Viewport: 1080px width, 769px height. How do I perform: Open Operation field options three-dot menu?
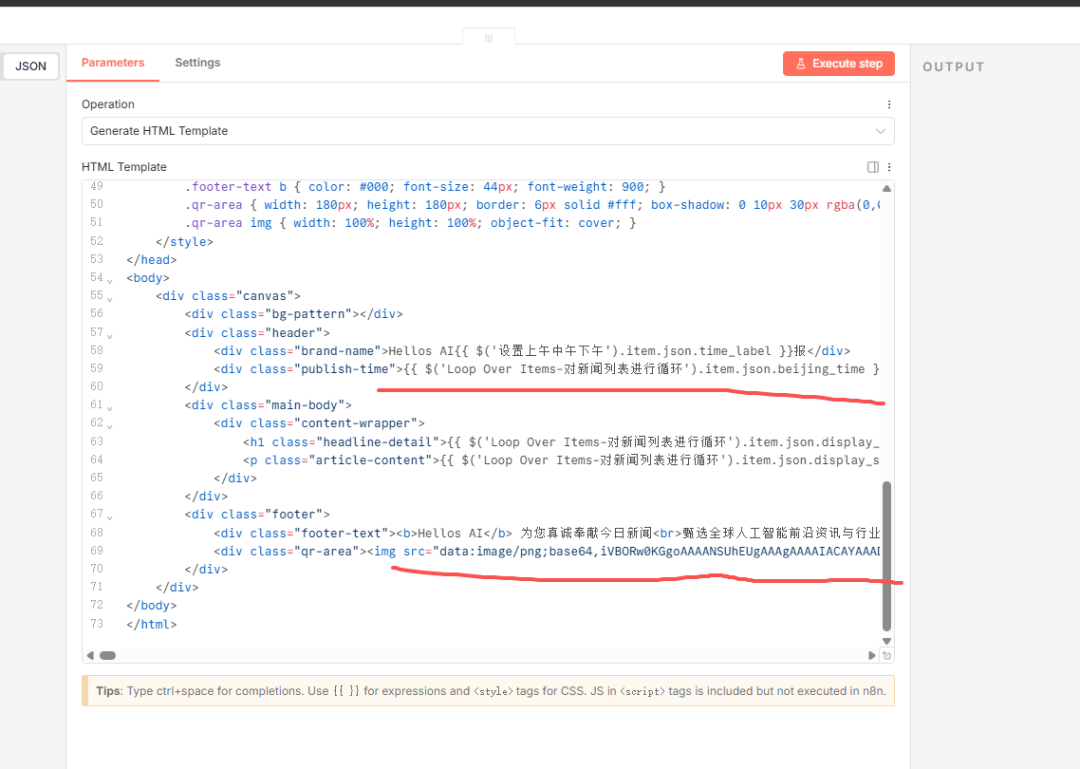click(888, 104)
